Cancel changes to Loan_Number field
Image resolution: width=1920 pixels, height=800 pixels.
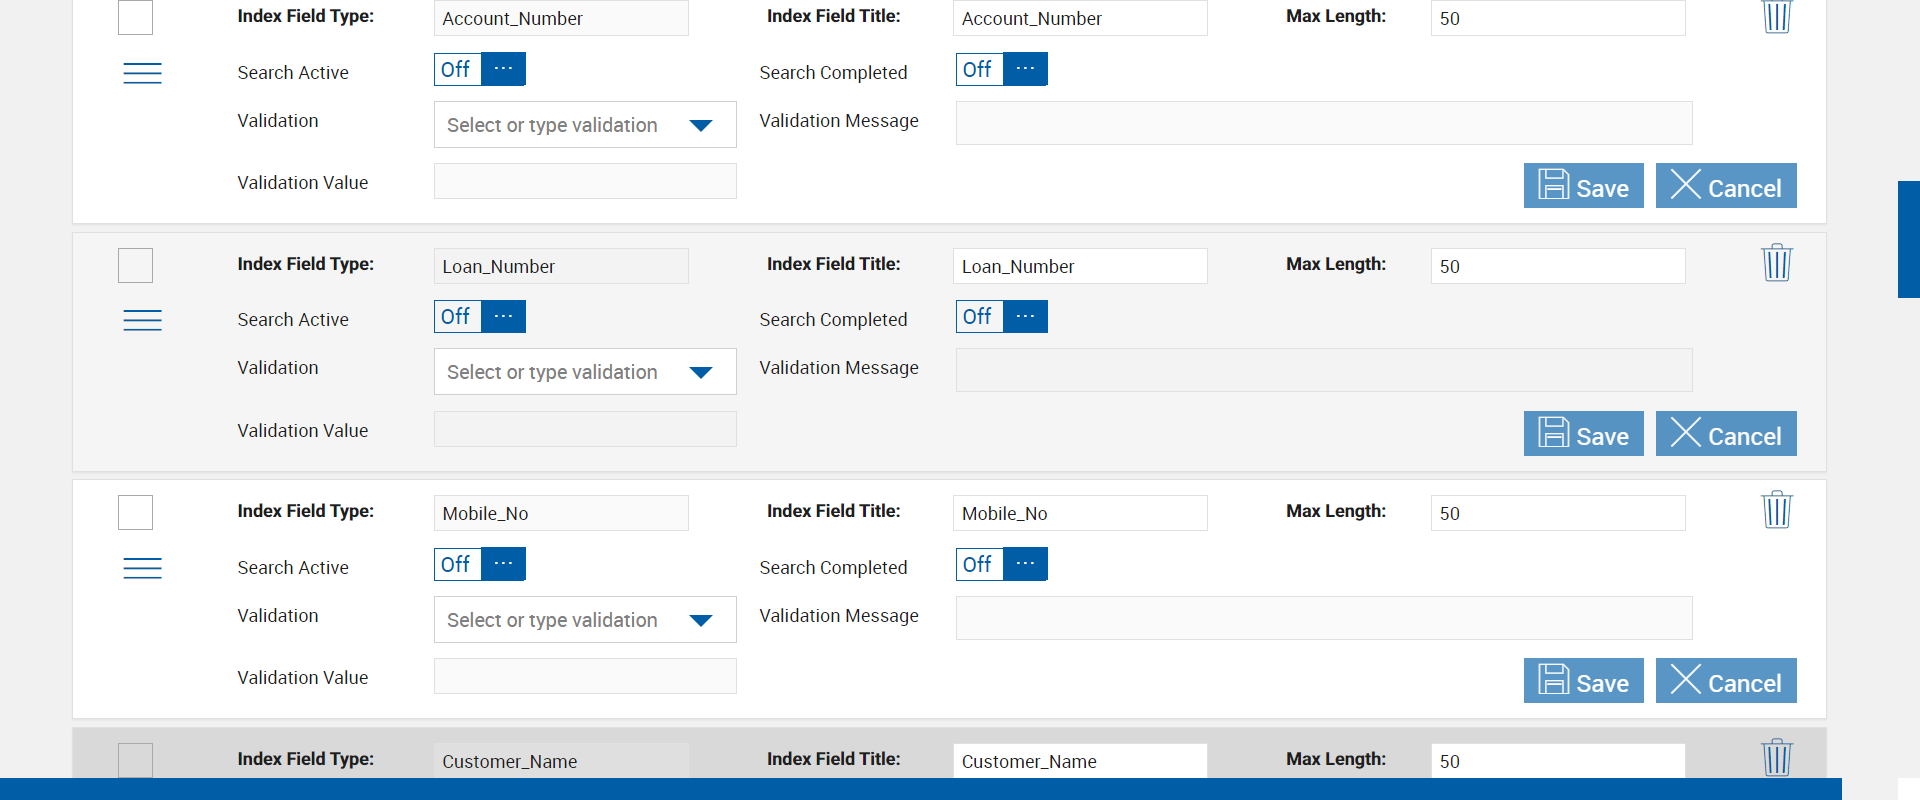tap(1726, 434)
